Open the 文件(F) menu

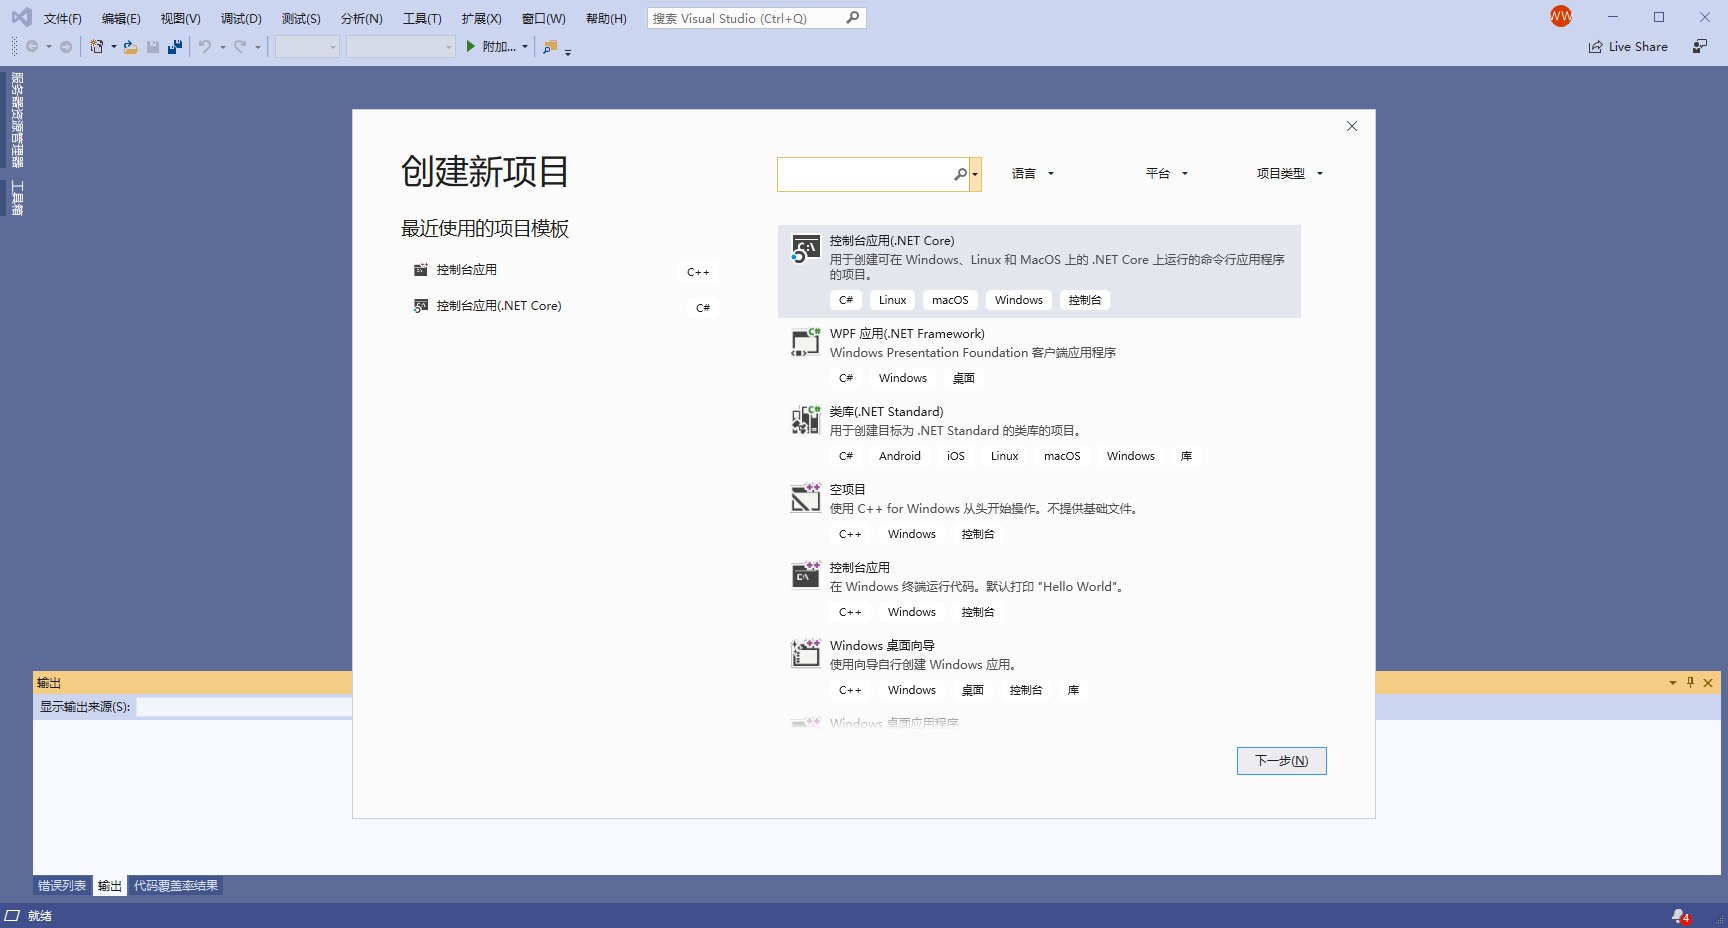pyautogui.click(x=63, y=19)
